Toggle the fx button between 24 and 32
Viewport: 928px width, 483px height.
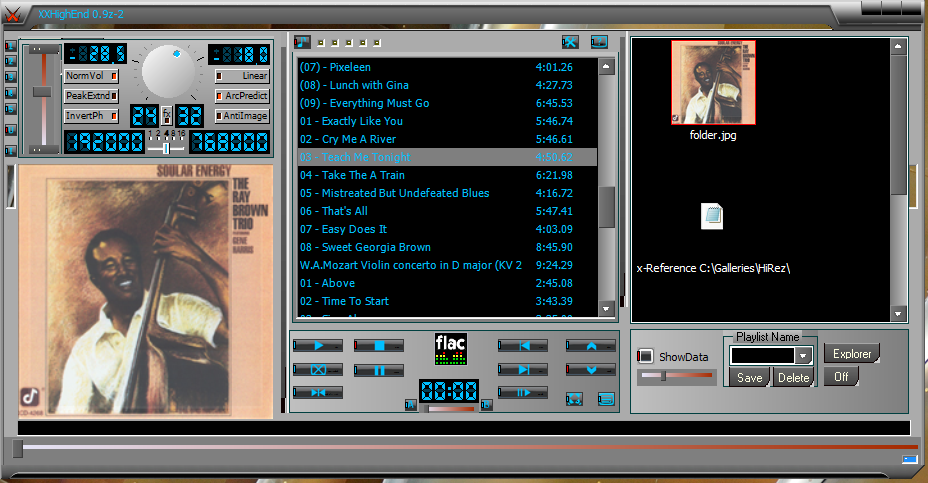tap(167, 115)
